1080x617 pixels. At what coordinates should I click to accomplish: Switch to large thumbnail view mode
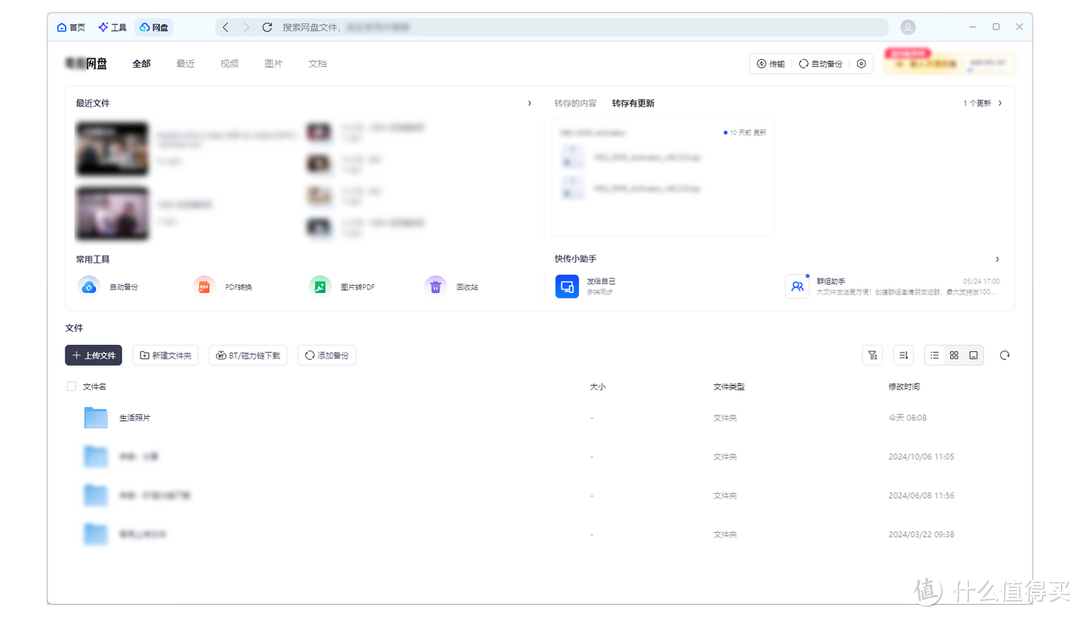973,355
